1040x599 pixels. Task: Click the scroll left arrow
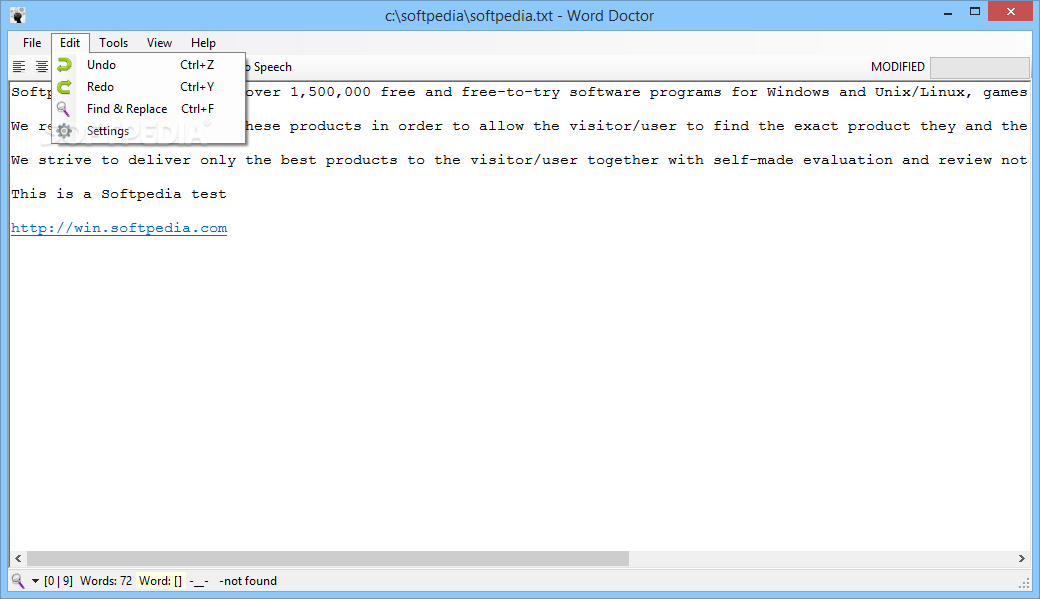tap(18, 559)
